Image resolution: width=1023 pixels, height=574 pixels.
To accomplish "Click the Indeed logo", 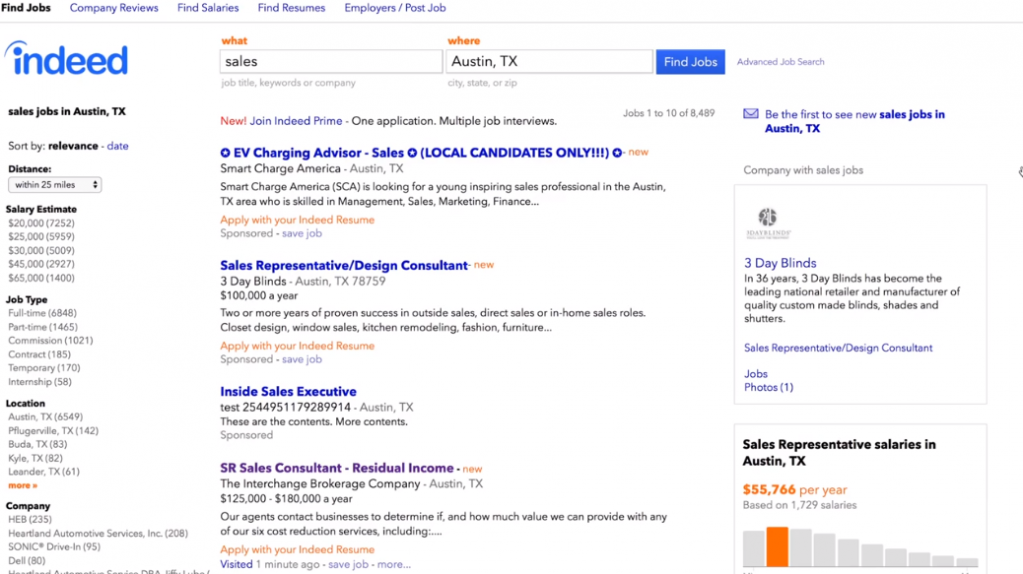I will 66,59.
